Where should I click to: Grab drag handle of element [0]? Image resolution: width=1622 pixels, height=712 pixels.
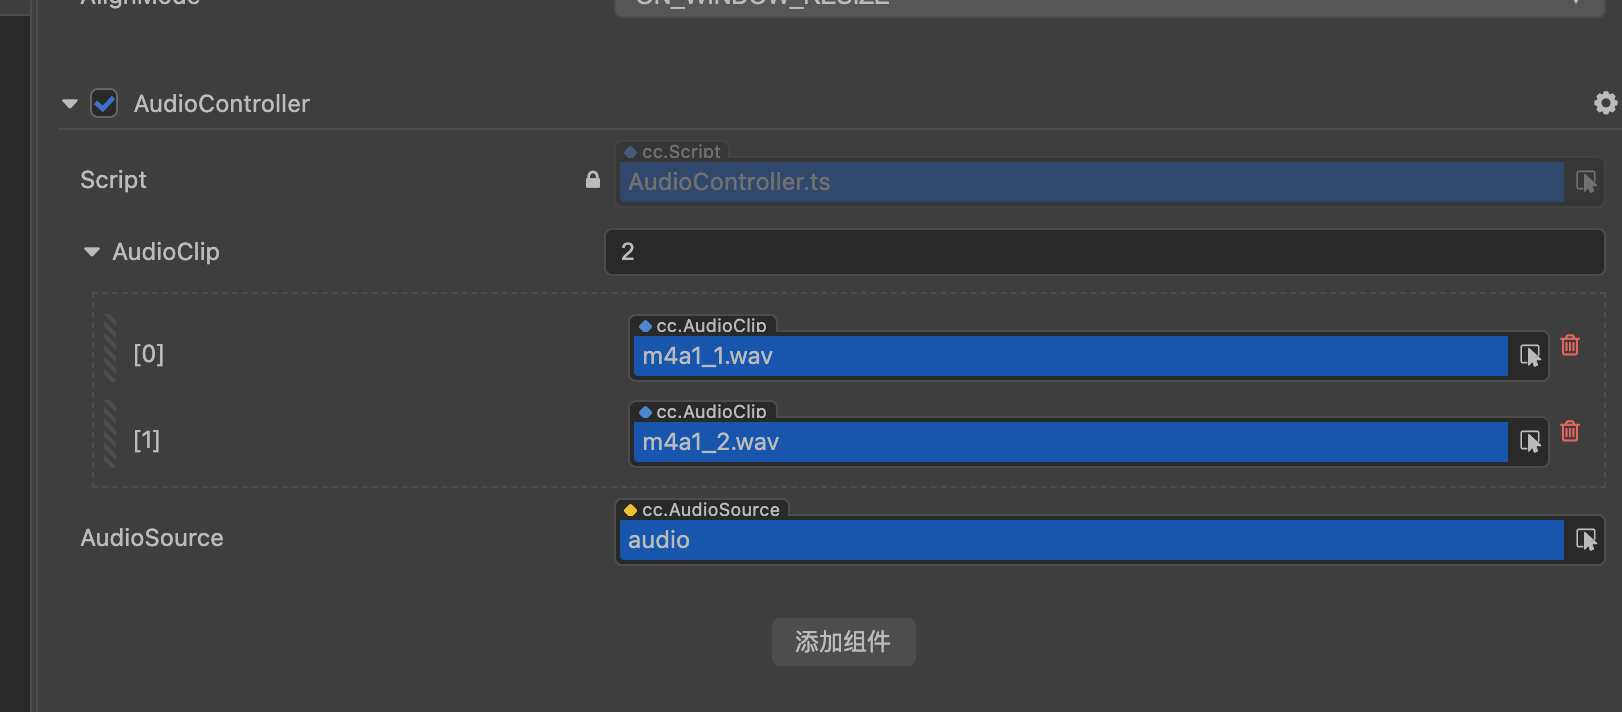(110, 349)
